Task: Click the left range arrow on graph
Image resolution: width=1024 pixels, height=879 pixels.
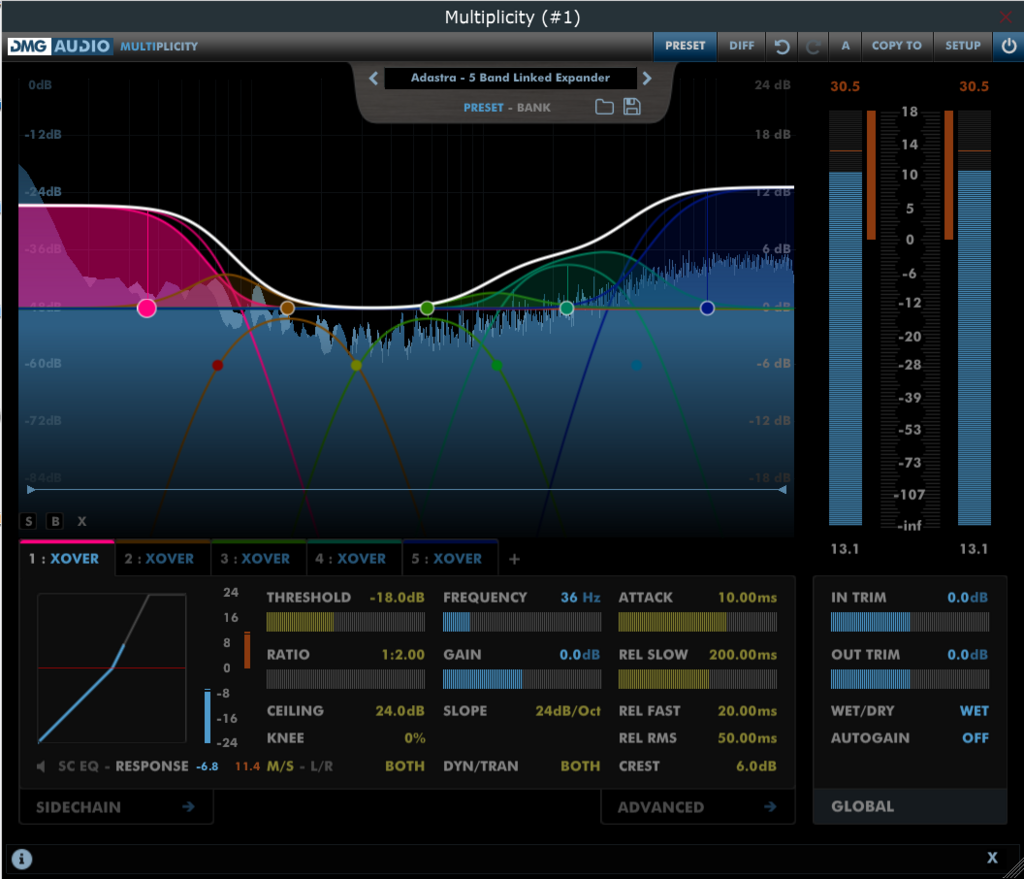Action: point(31,489)
